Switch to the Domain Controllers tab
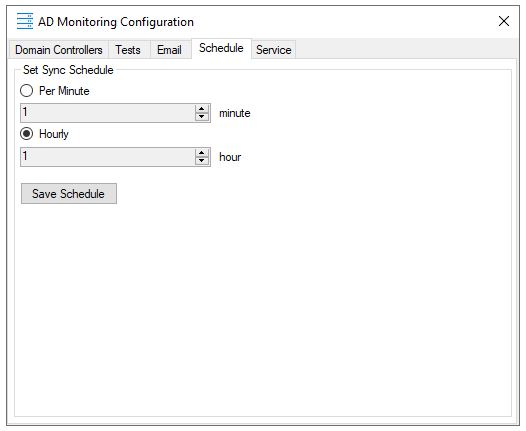526x431 pixels. coord(59,50)
